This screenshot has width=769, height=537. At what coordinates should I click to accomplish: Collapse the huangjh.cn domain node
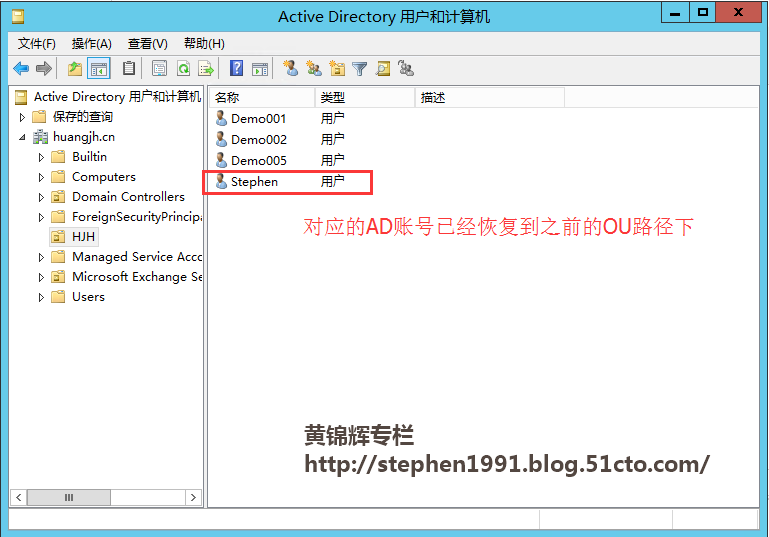coord(22,137)
